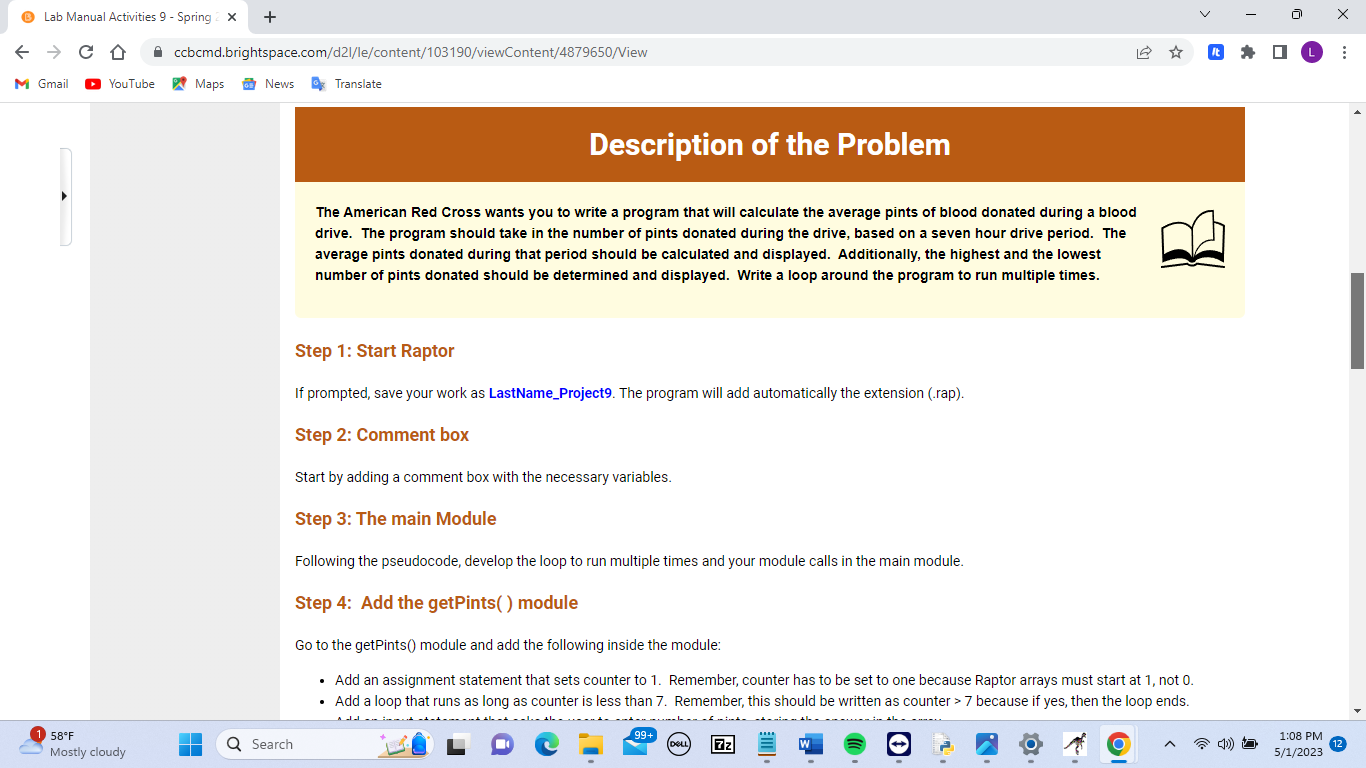Open the Photos app in taskbar
Image resolution: width=1366 pixels, height=768 pixels.
click(x=986, y=744)
